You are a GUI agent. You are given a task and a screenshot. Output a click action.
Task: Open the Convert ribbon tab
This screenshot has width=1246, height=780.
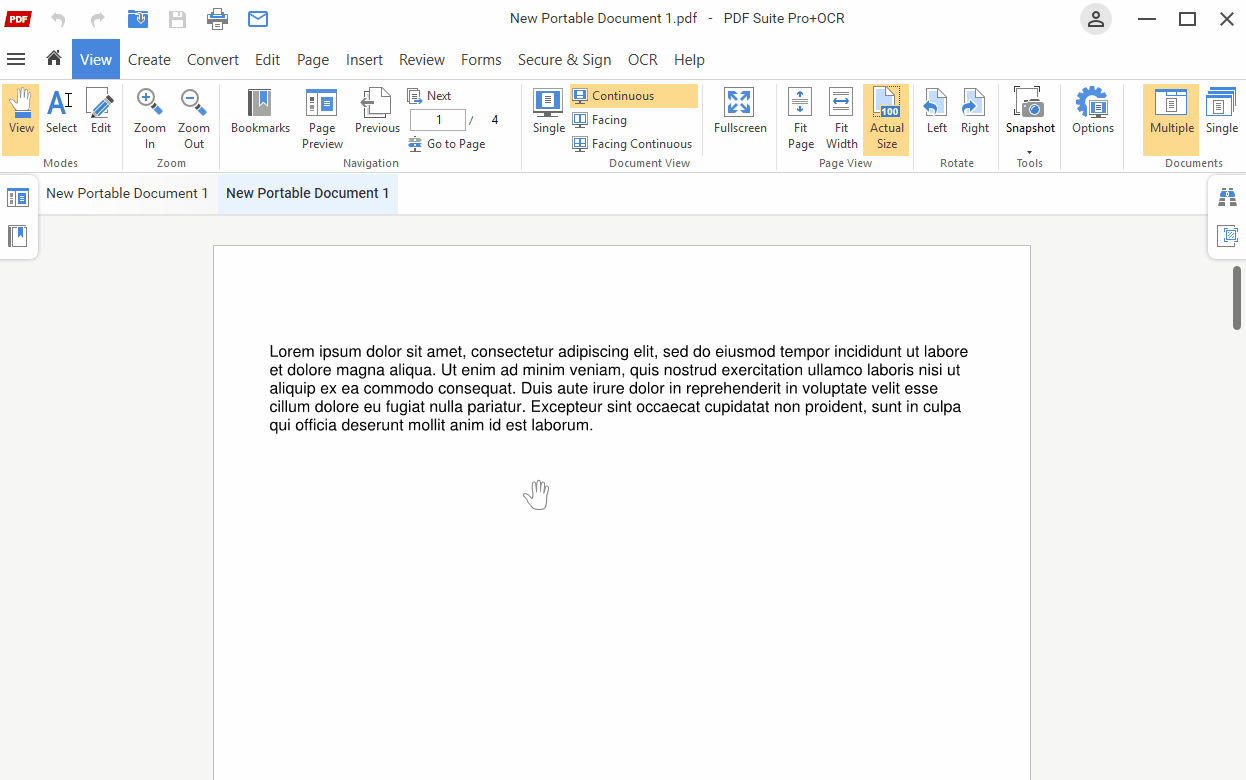pyautogui.click(x=213, y=60)
